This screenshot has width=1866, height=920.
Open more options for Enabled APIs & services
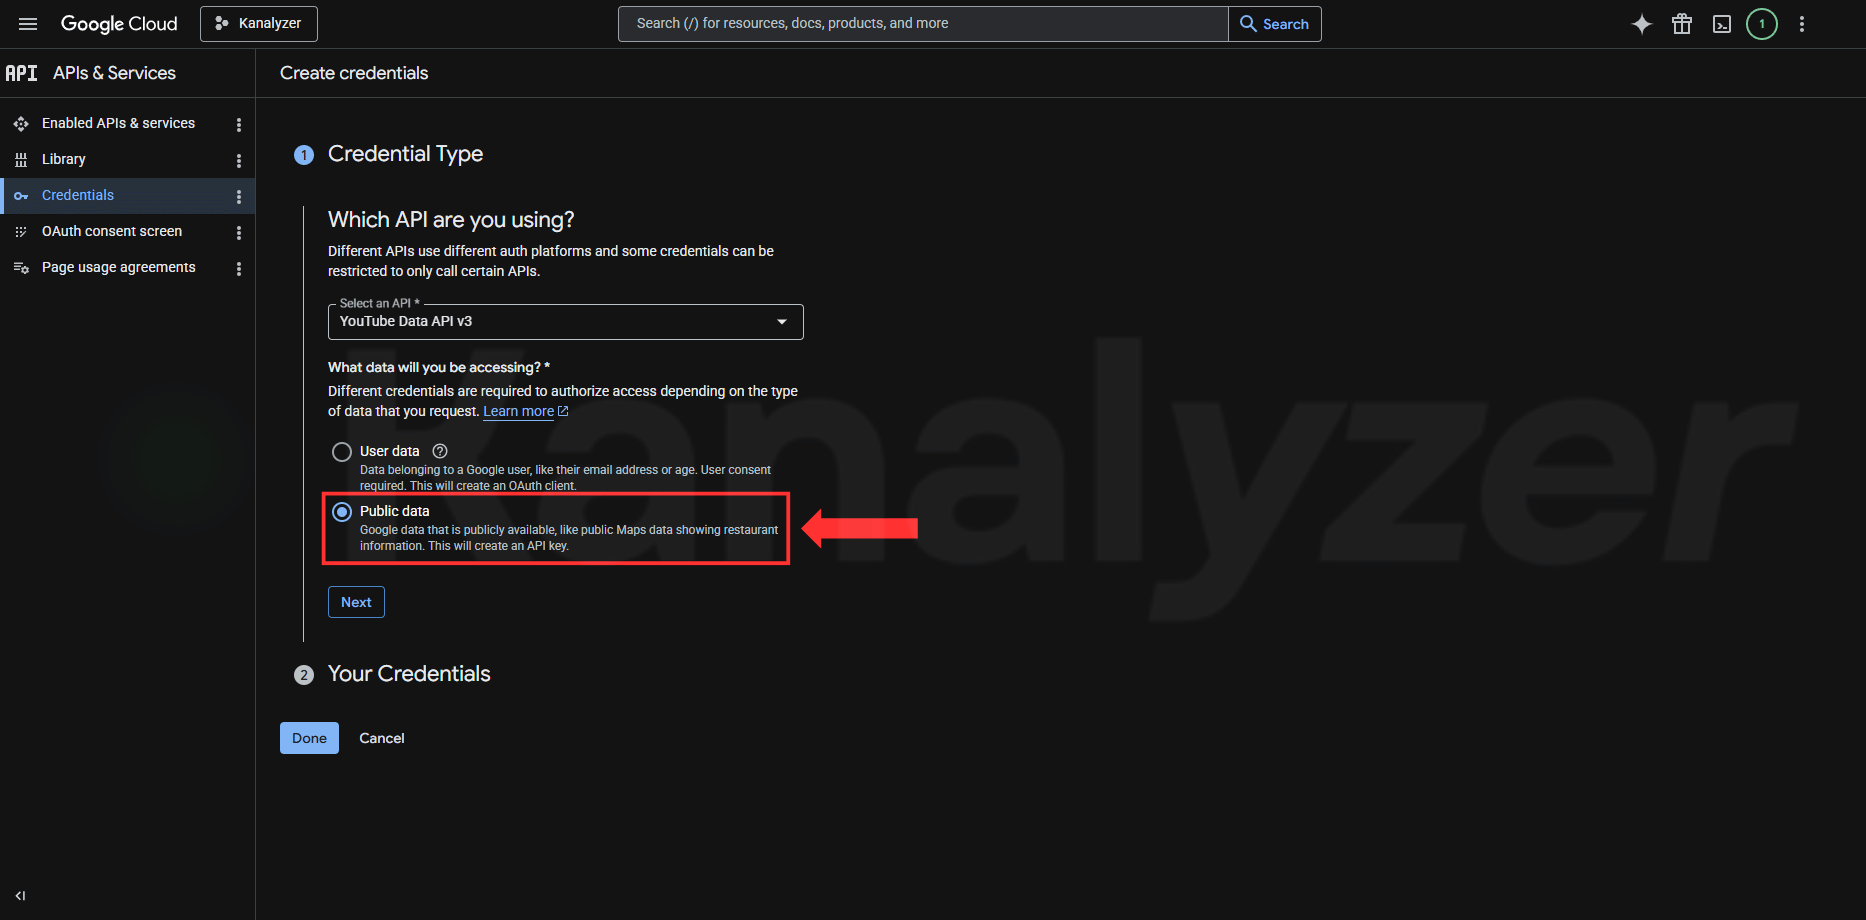click(x=239, y=124)
